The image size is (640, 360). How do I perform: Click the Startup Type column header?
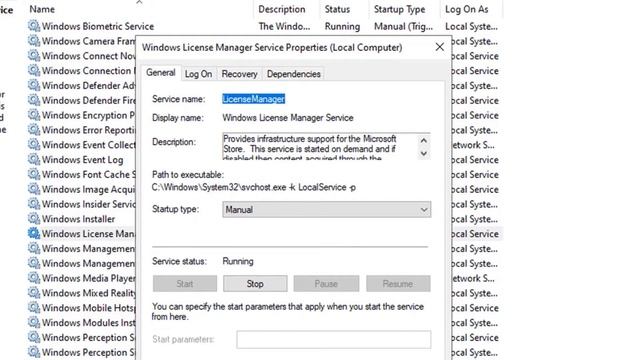[400, 9]
